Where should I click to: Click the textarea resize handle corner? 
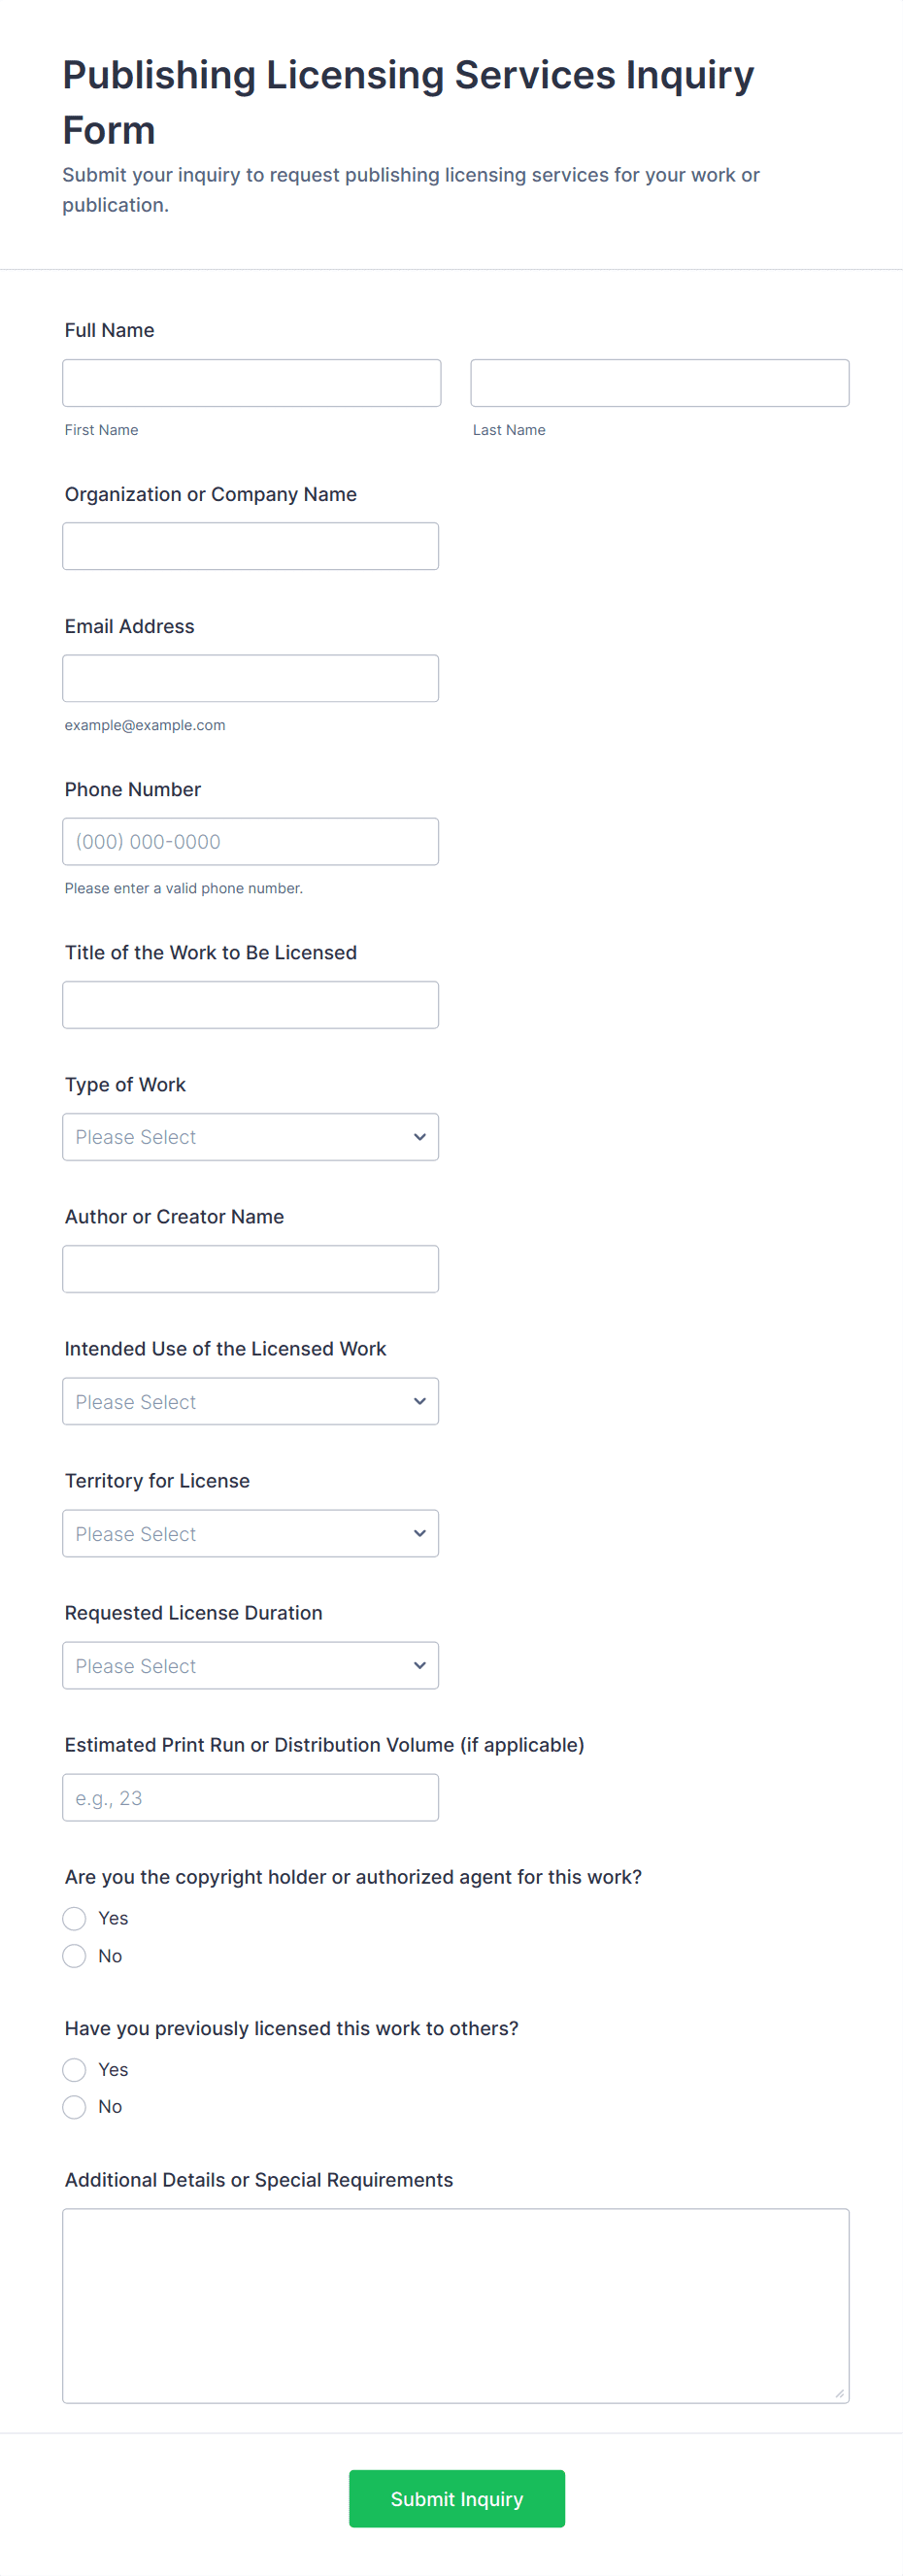[840, 2393]
